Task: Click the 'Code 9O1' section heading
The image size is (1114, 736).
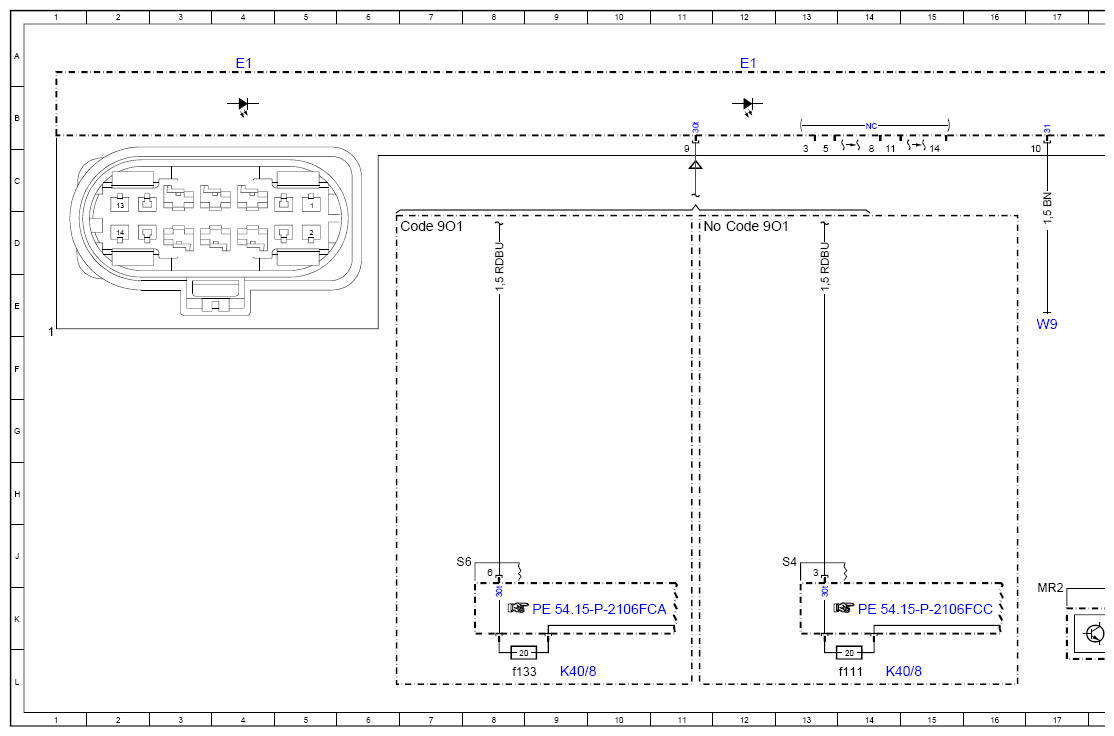Action: [x=431, y=226]
